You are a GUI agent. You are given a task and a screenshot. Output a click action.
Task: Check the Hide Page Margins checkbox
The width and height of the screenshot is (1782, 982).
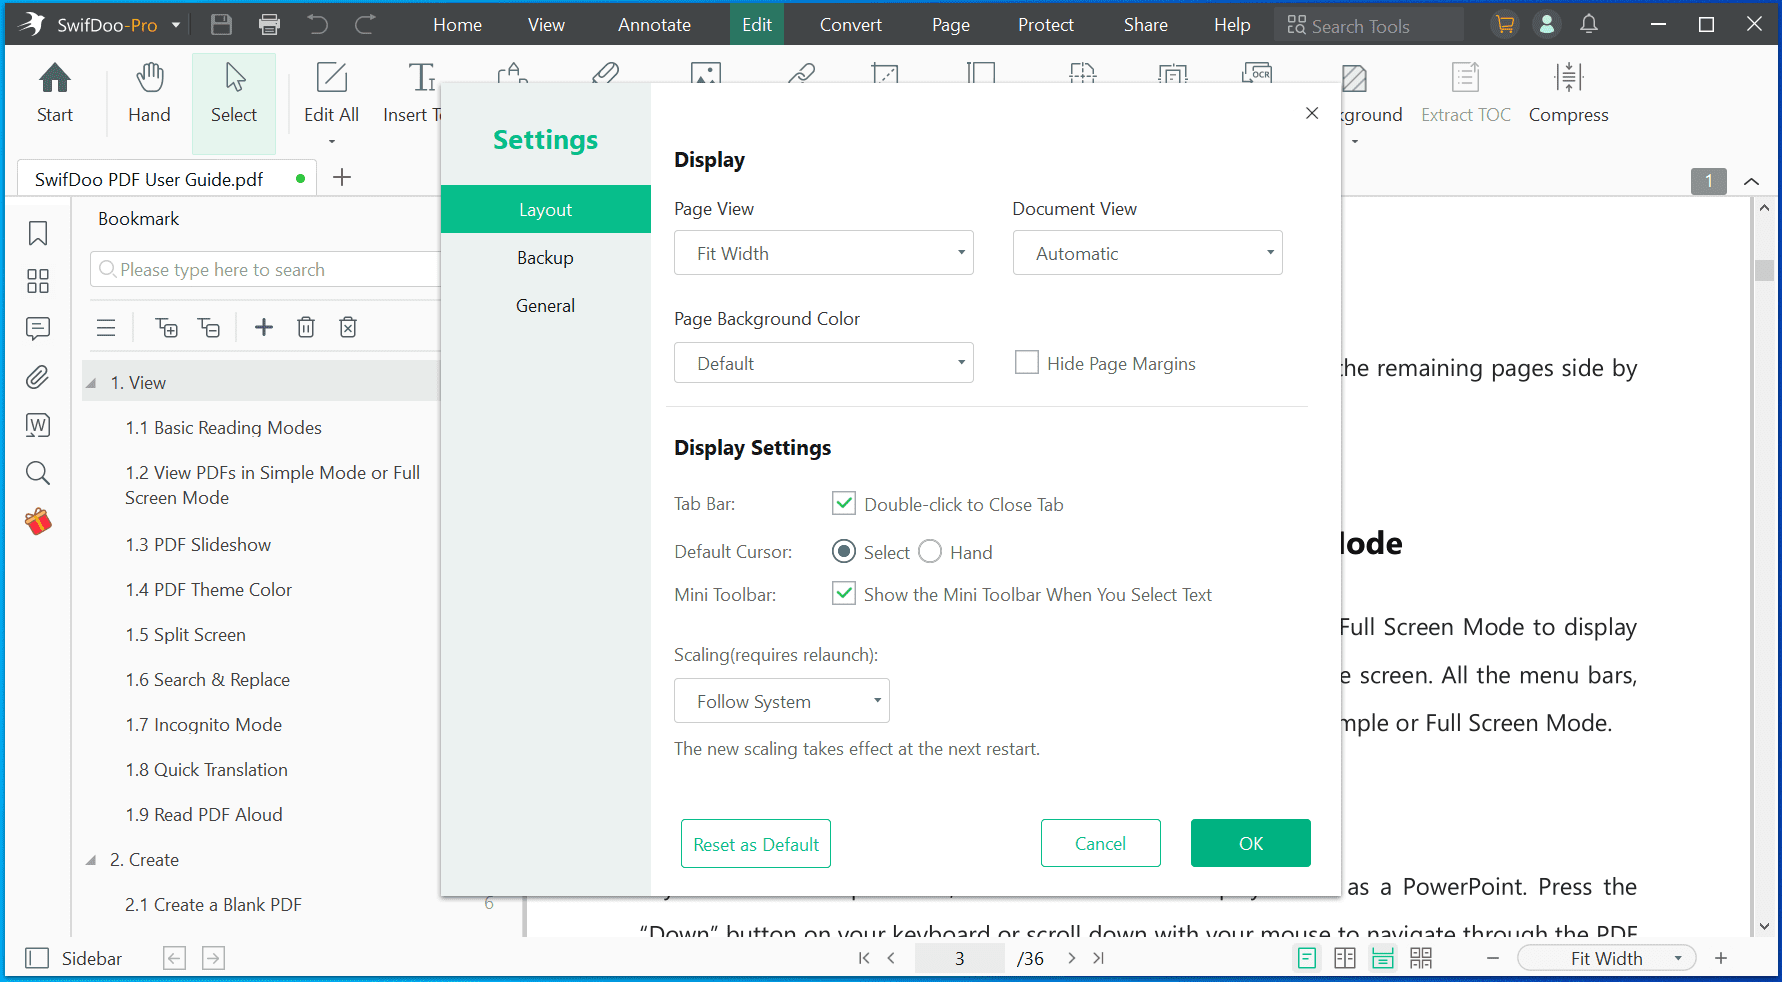[1027, 362]
